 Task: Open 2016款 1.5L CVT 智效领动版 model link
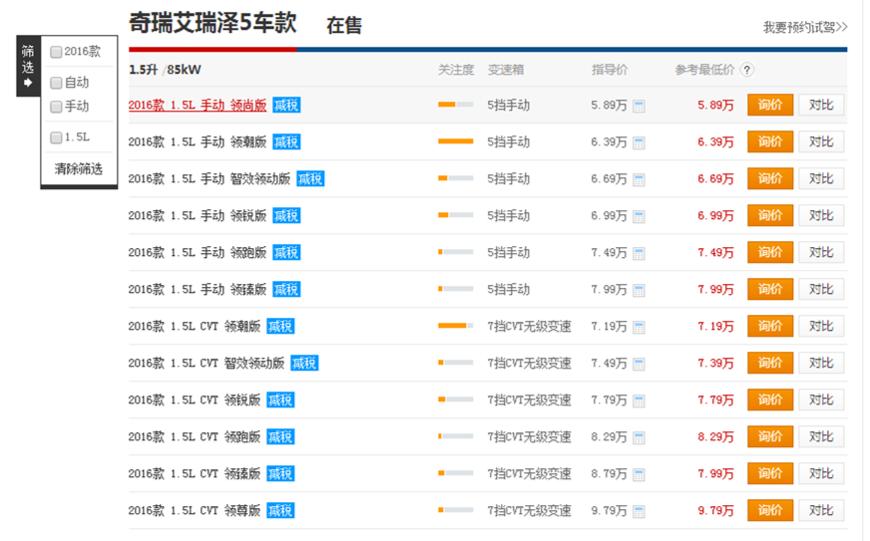(x=206, y=363)
